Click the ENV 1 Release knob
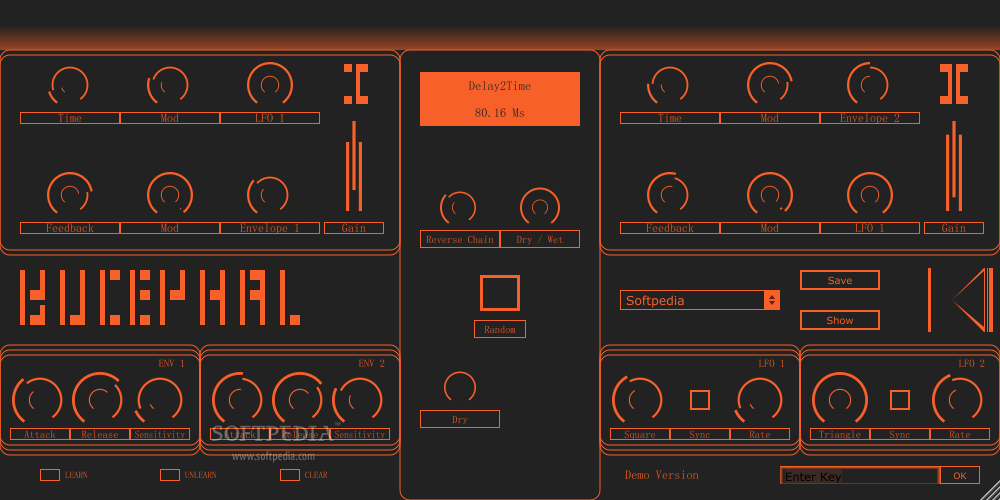The image size is (1000, 500). (98, 399)
